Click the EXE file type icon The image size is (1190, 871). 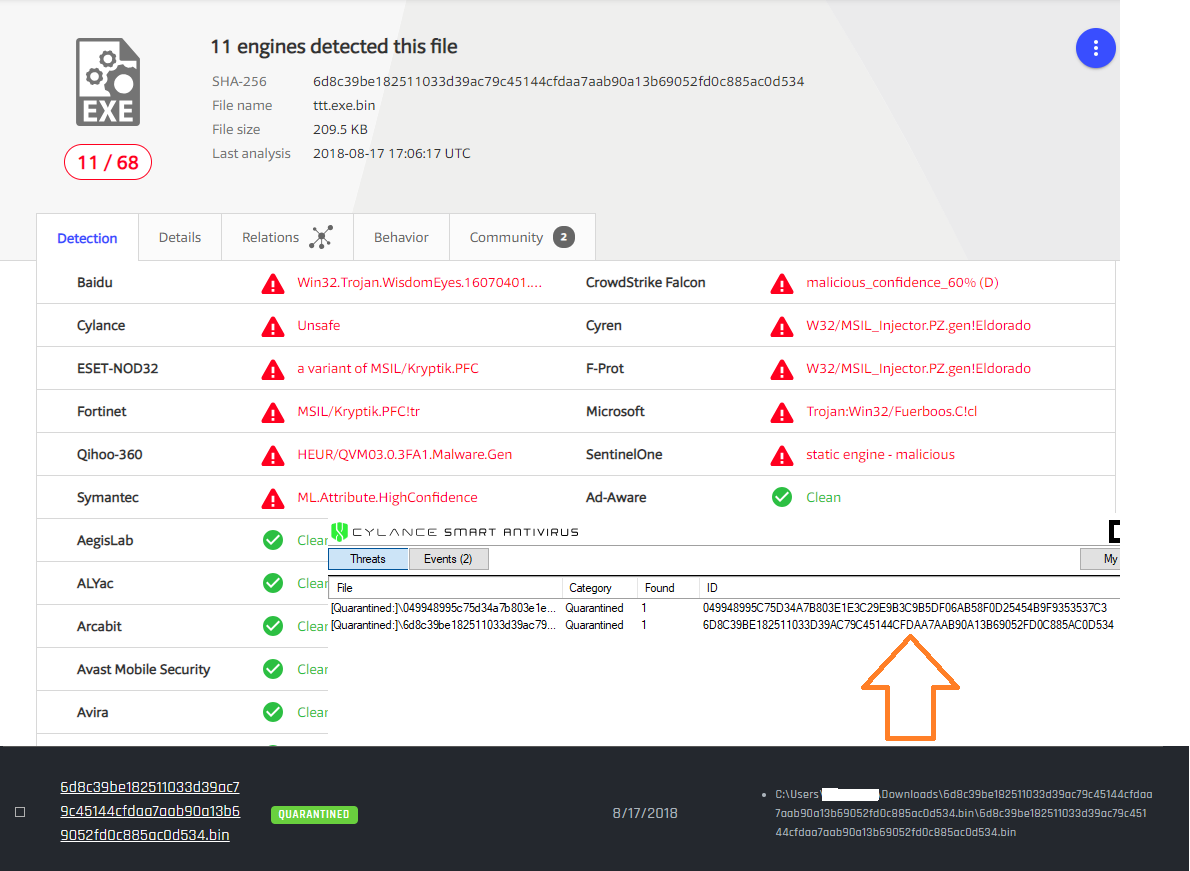tap(108, 82)
